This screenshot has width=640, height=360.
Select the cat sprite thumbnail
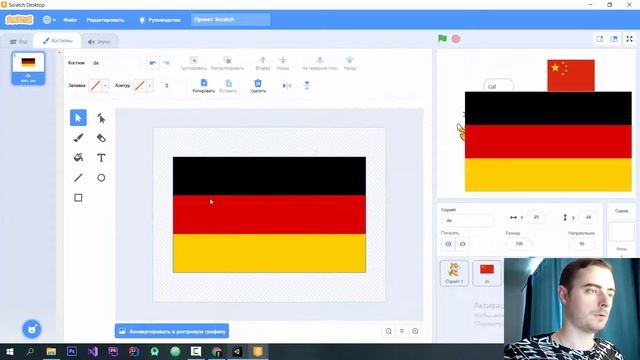(454, 273)
